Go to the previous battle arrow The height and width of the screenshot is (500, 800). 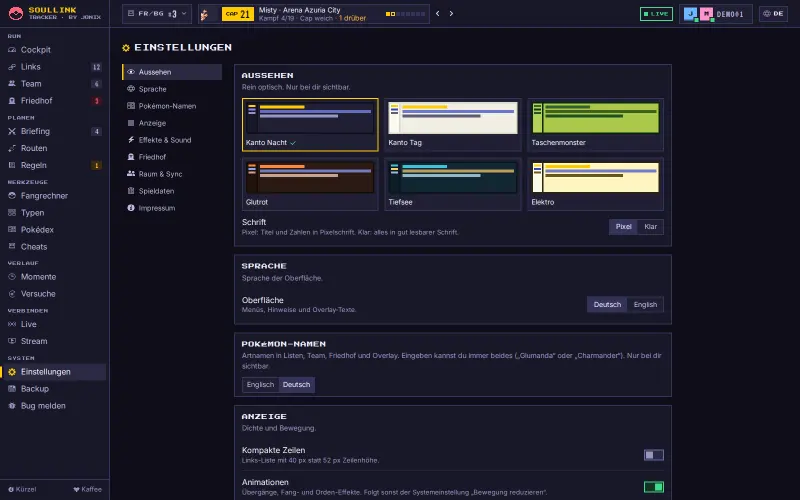438,14
